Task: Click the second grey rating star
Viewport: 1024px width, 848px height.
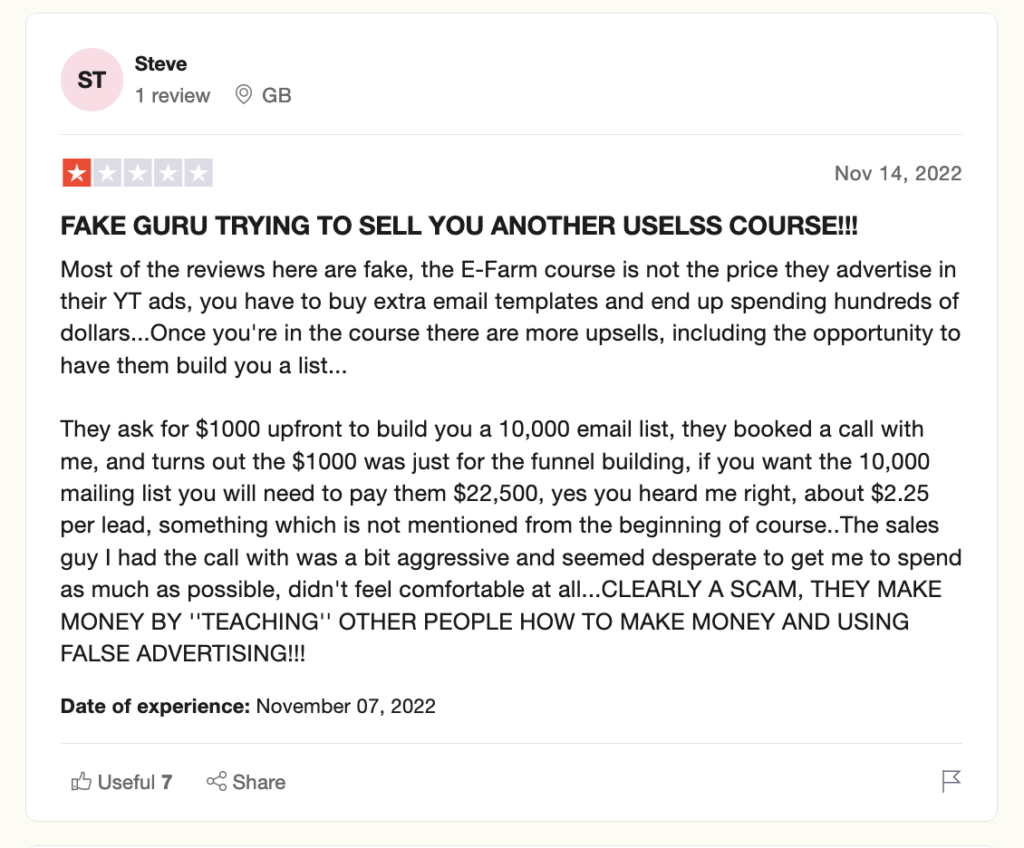Action: point(107,173)
